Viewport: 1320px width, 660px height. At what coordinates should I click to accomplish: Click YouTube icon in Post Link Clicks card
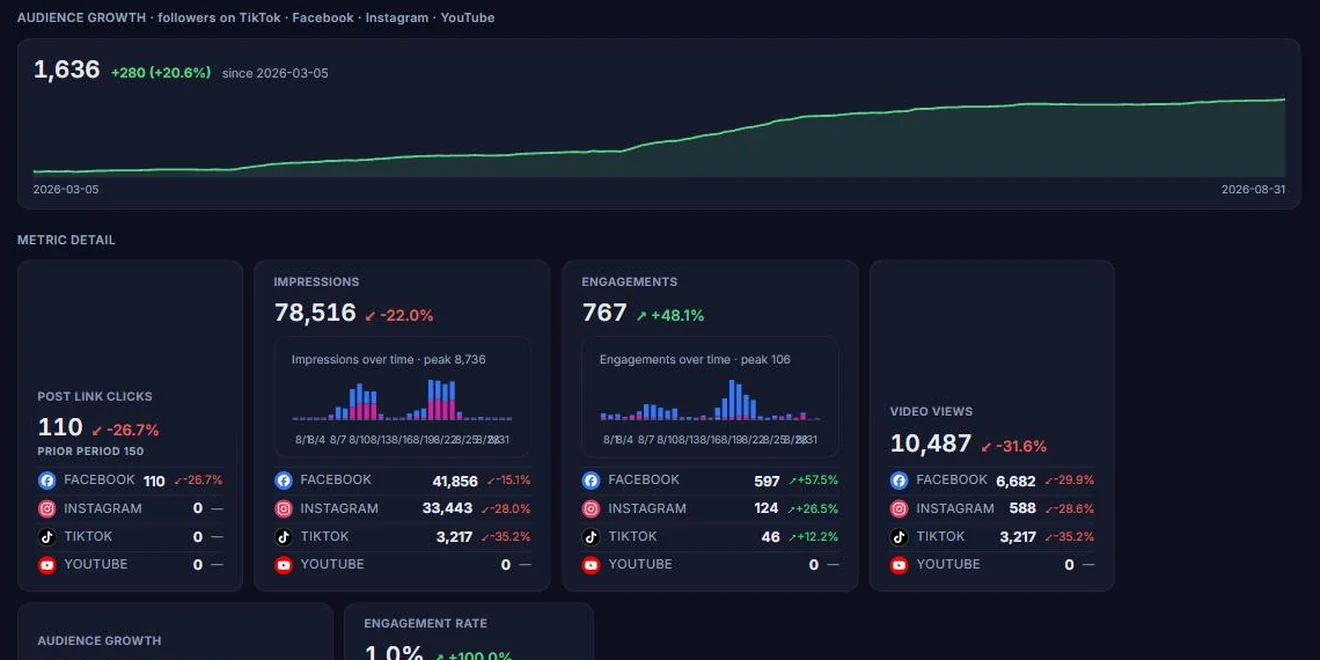(x=47, y=564)
